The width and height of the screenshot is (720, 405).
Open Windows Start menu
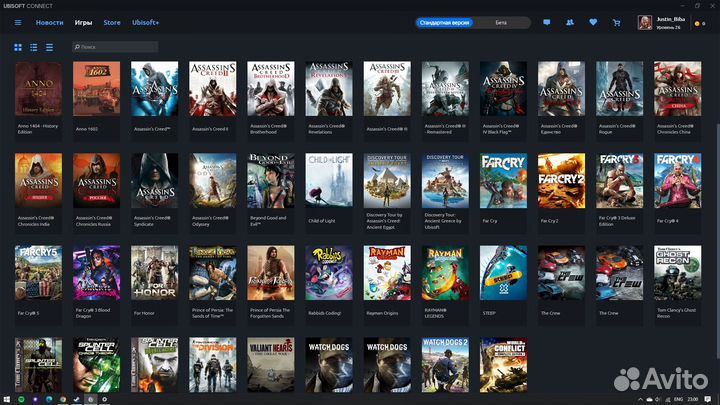tap(6, 399)
